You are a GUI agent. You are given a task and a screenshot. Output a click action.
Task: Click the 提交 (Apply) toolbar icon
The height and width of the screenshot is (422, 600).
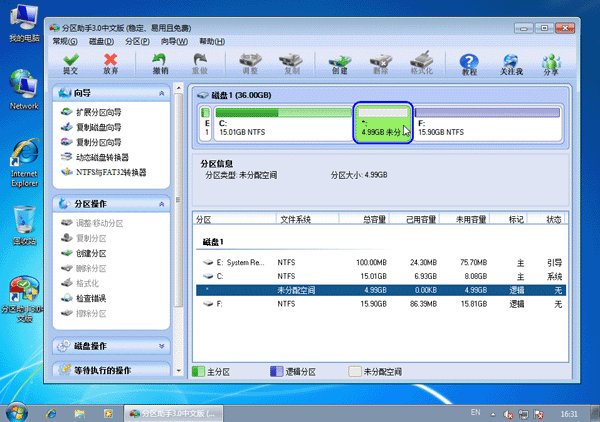point(70,64)
